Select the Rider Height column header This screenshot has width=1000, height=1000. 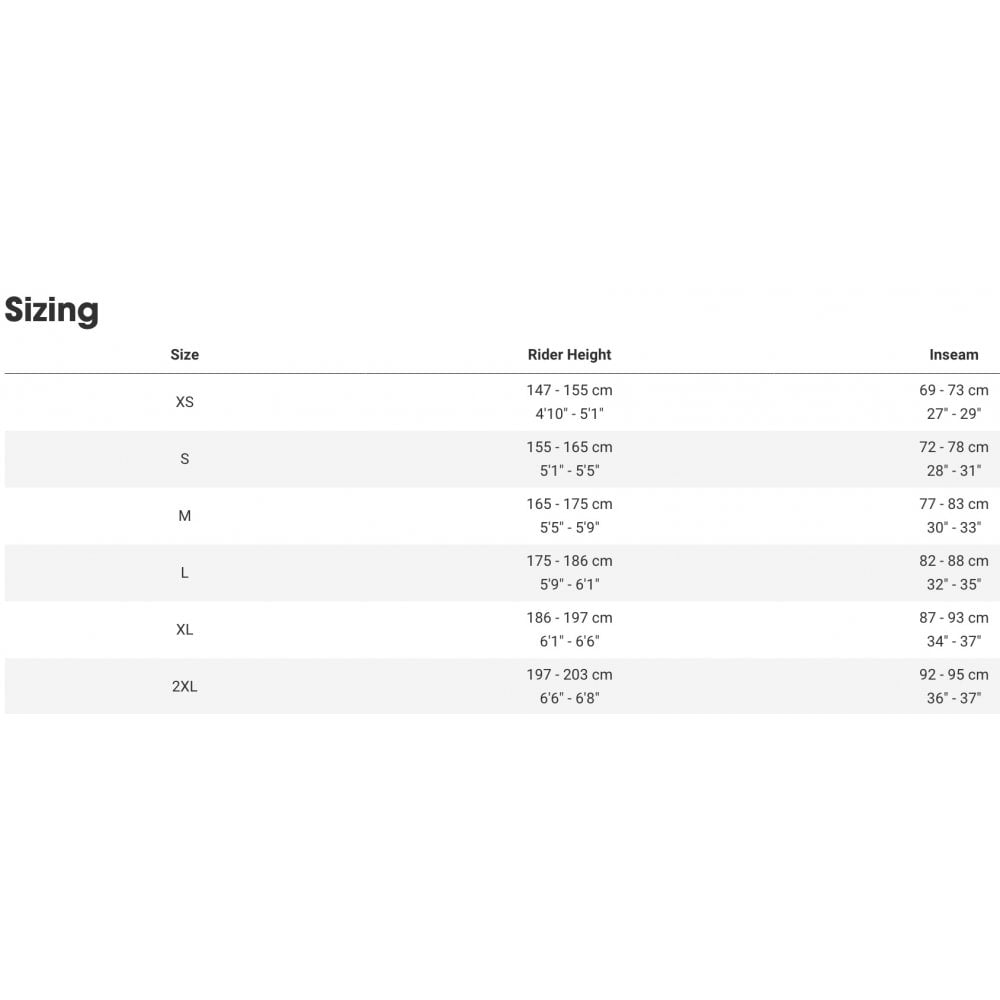(569, 355)
